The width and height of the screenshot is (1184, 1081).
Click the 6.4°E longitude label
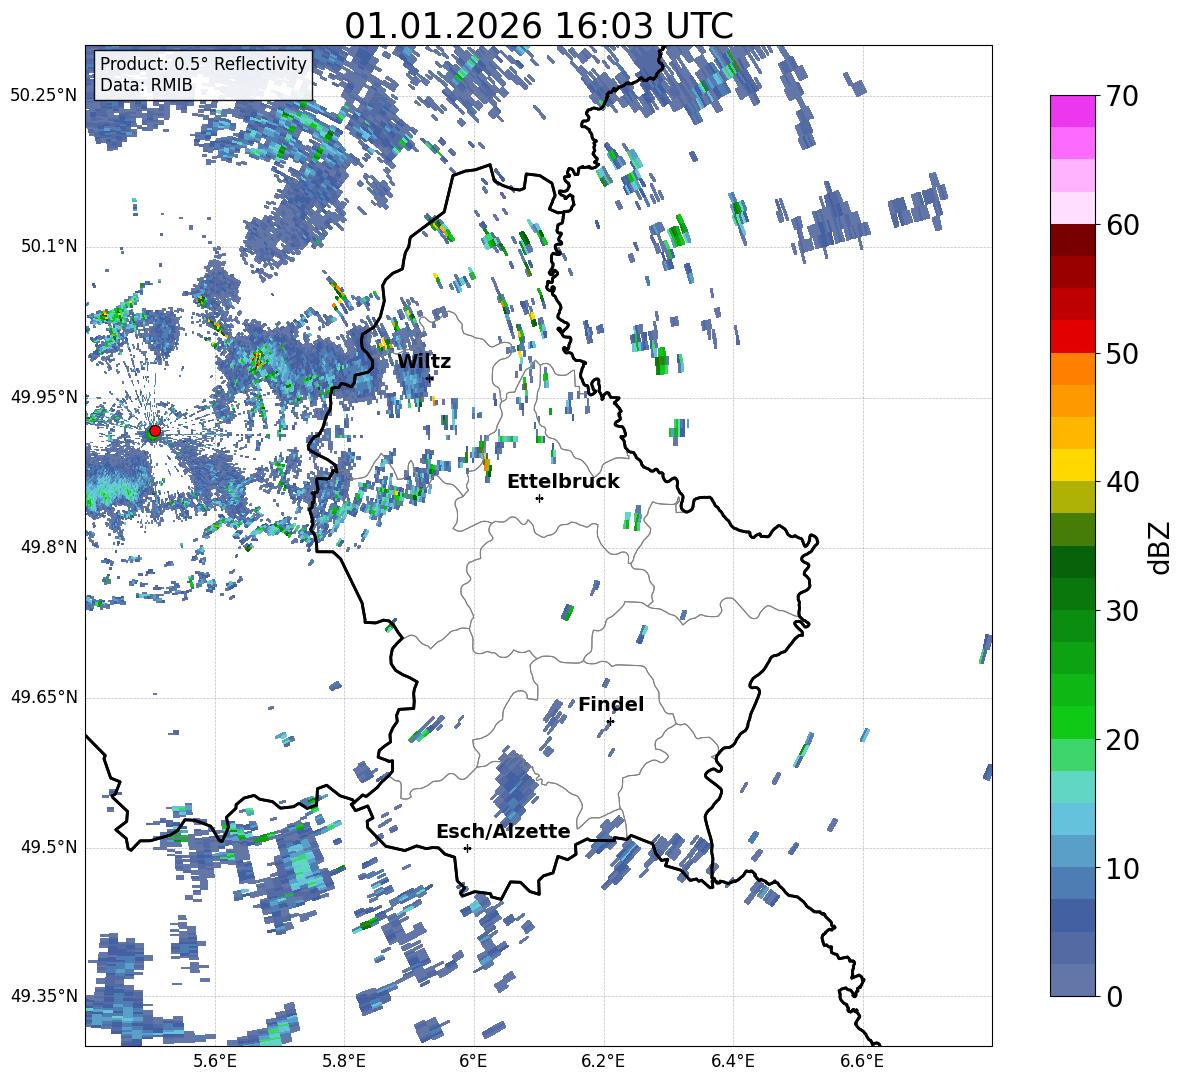732,1061
